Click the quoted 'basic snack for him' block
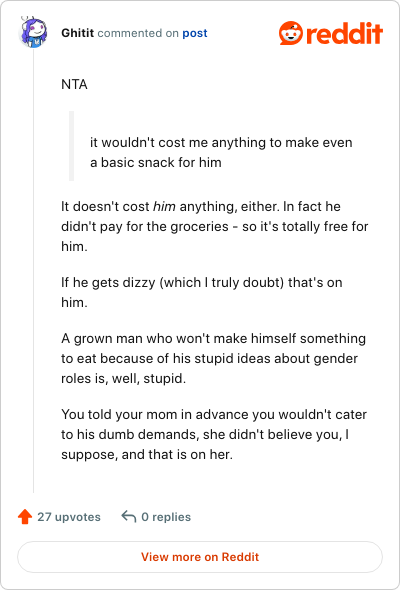This screenshot has width=400, height=590. click(x=221, y=152)
